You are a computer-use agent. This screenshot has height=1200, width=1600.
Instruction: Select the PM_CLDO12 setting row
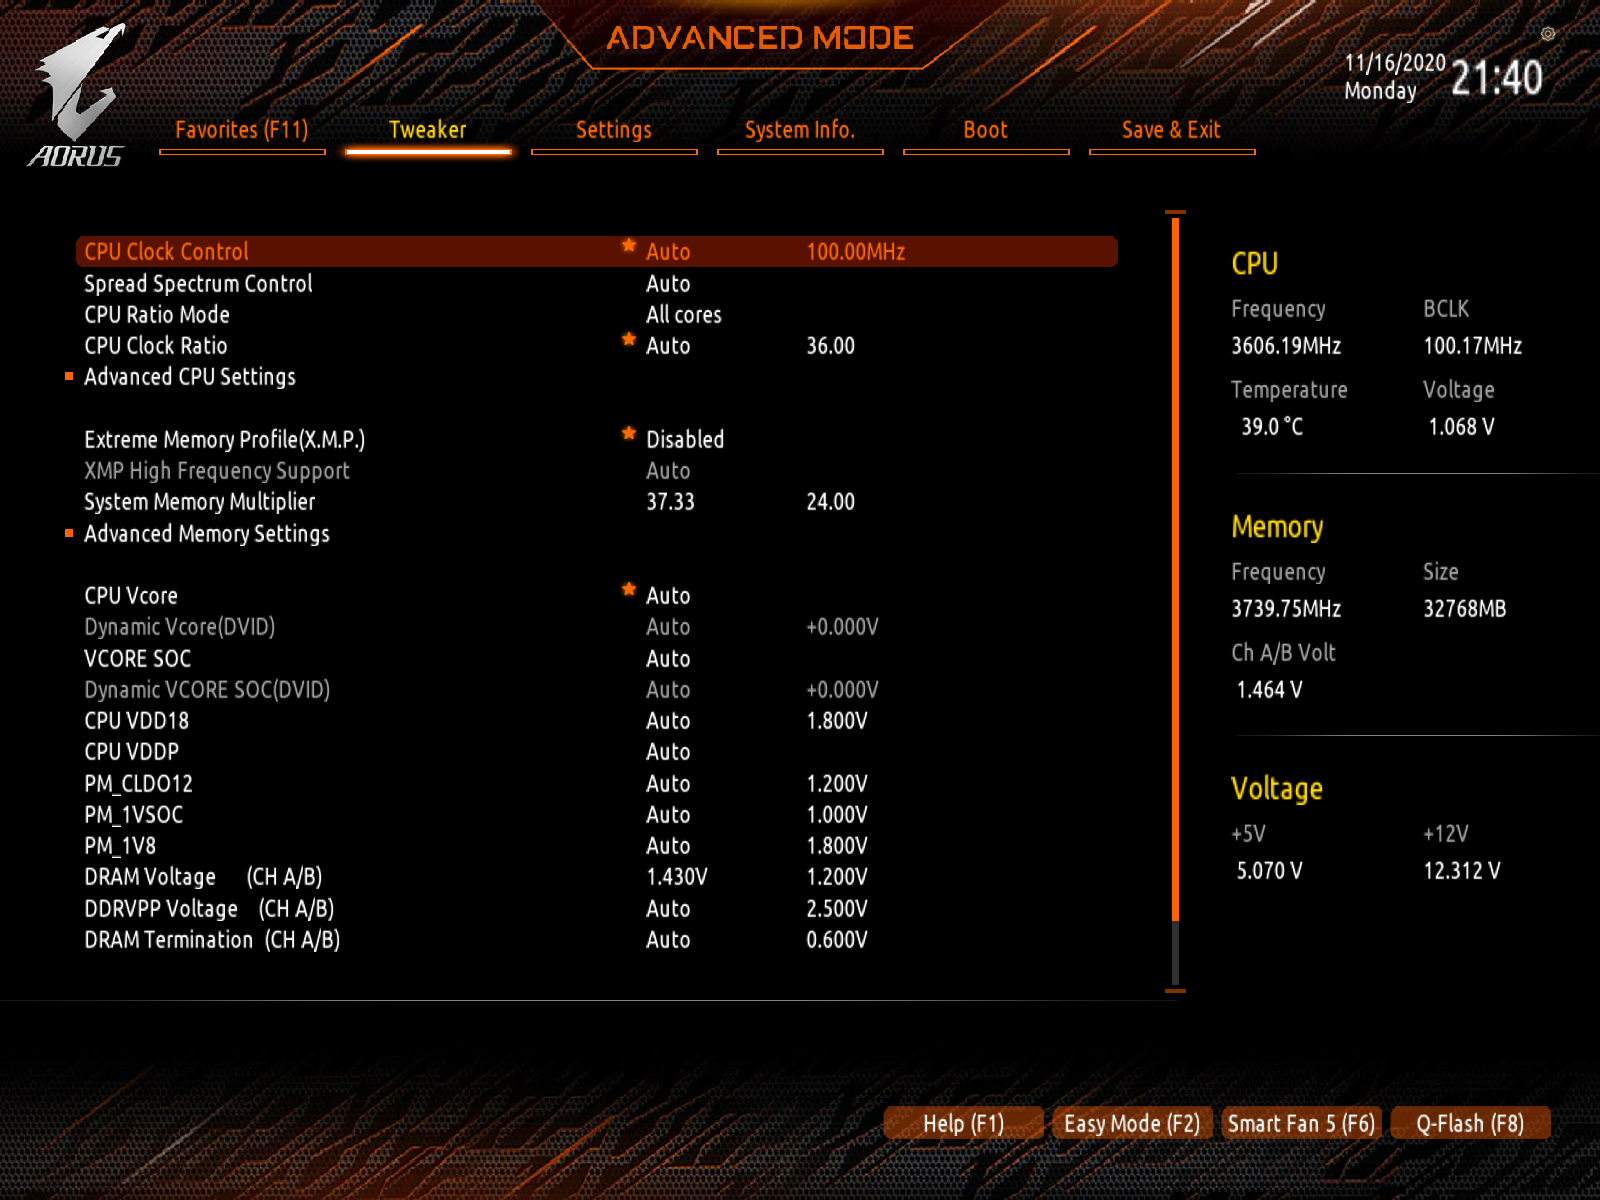[596, 784]
